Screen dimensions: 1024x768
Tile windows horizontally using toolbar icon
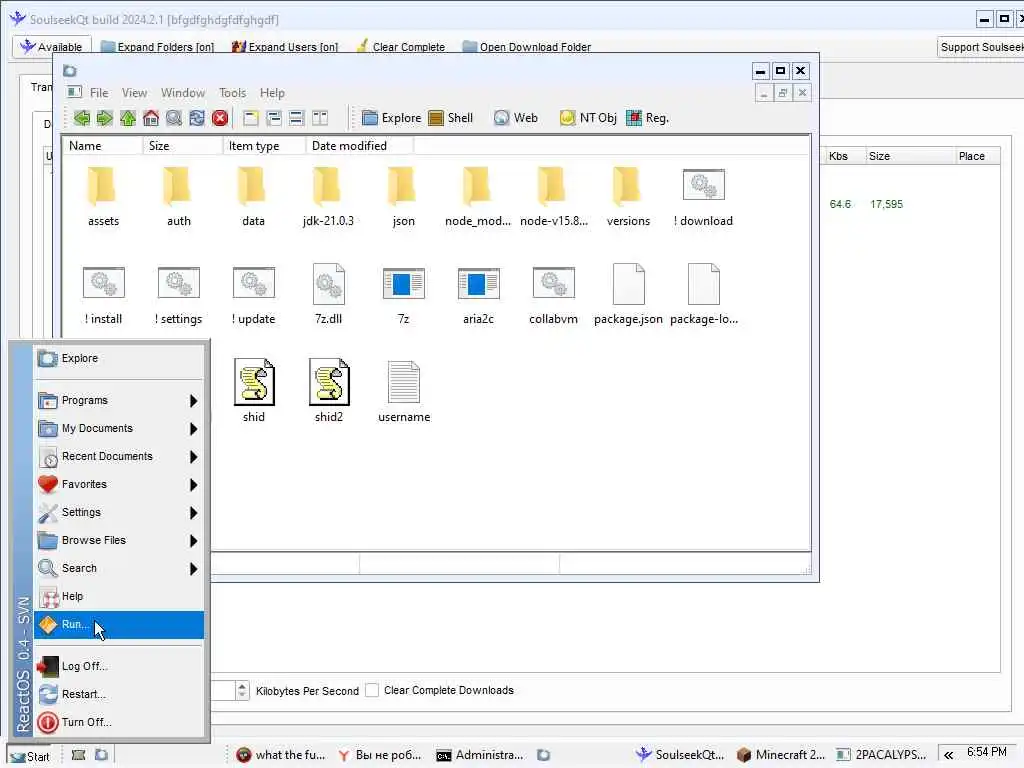click(296, 118)
